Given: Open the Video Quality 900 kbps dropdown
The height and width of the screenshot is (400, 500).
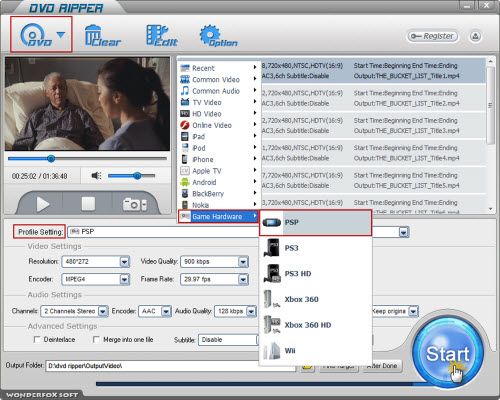Looking at the screenshot, I should point(243,262).
